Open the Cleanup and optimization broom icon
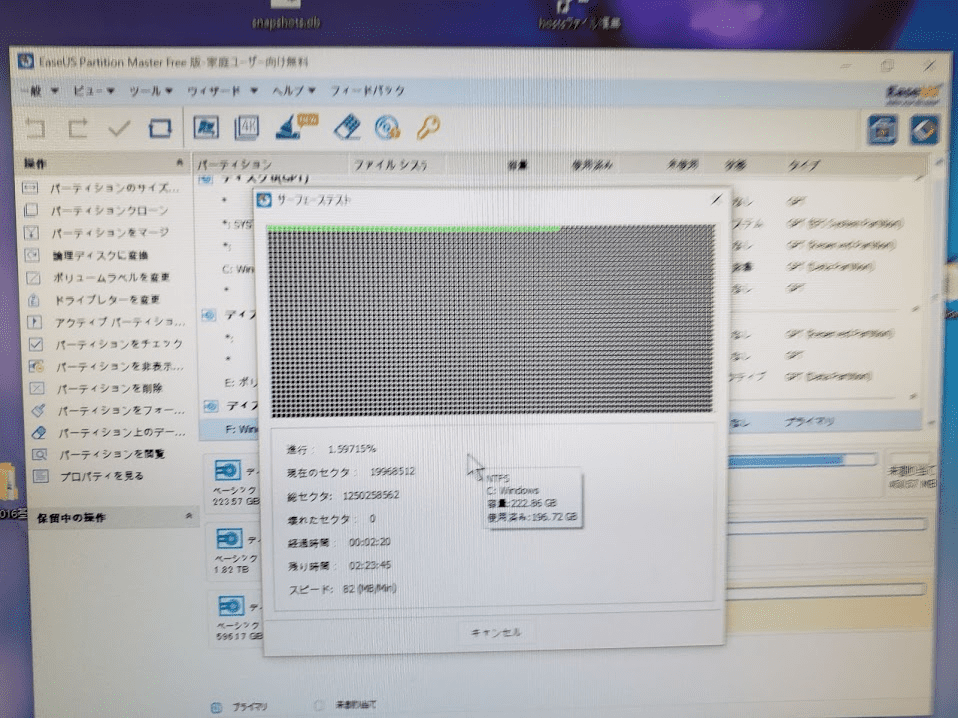This screenshot has width=958, height=718. (296, 126)
